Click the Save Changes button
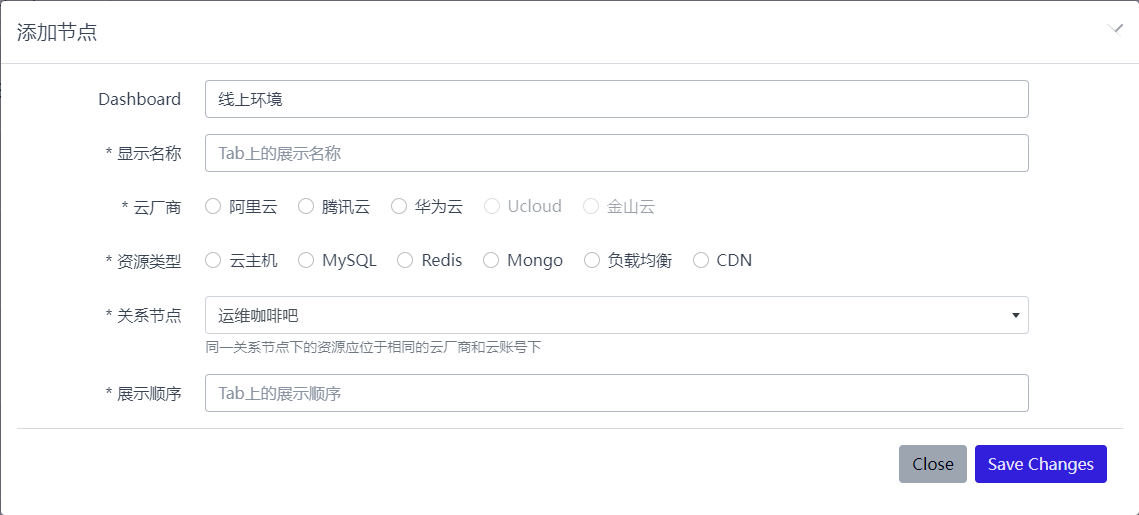Viewport: 1139px width, 515px height. click(x=1040, y=464)
